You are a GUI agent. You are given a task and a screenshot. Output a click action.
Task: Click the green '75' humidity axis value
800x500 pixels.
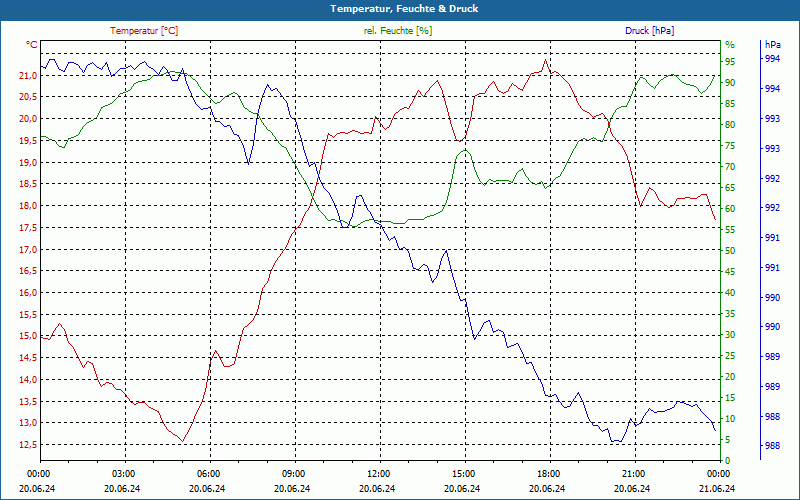[730, 146]
